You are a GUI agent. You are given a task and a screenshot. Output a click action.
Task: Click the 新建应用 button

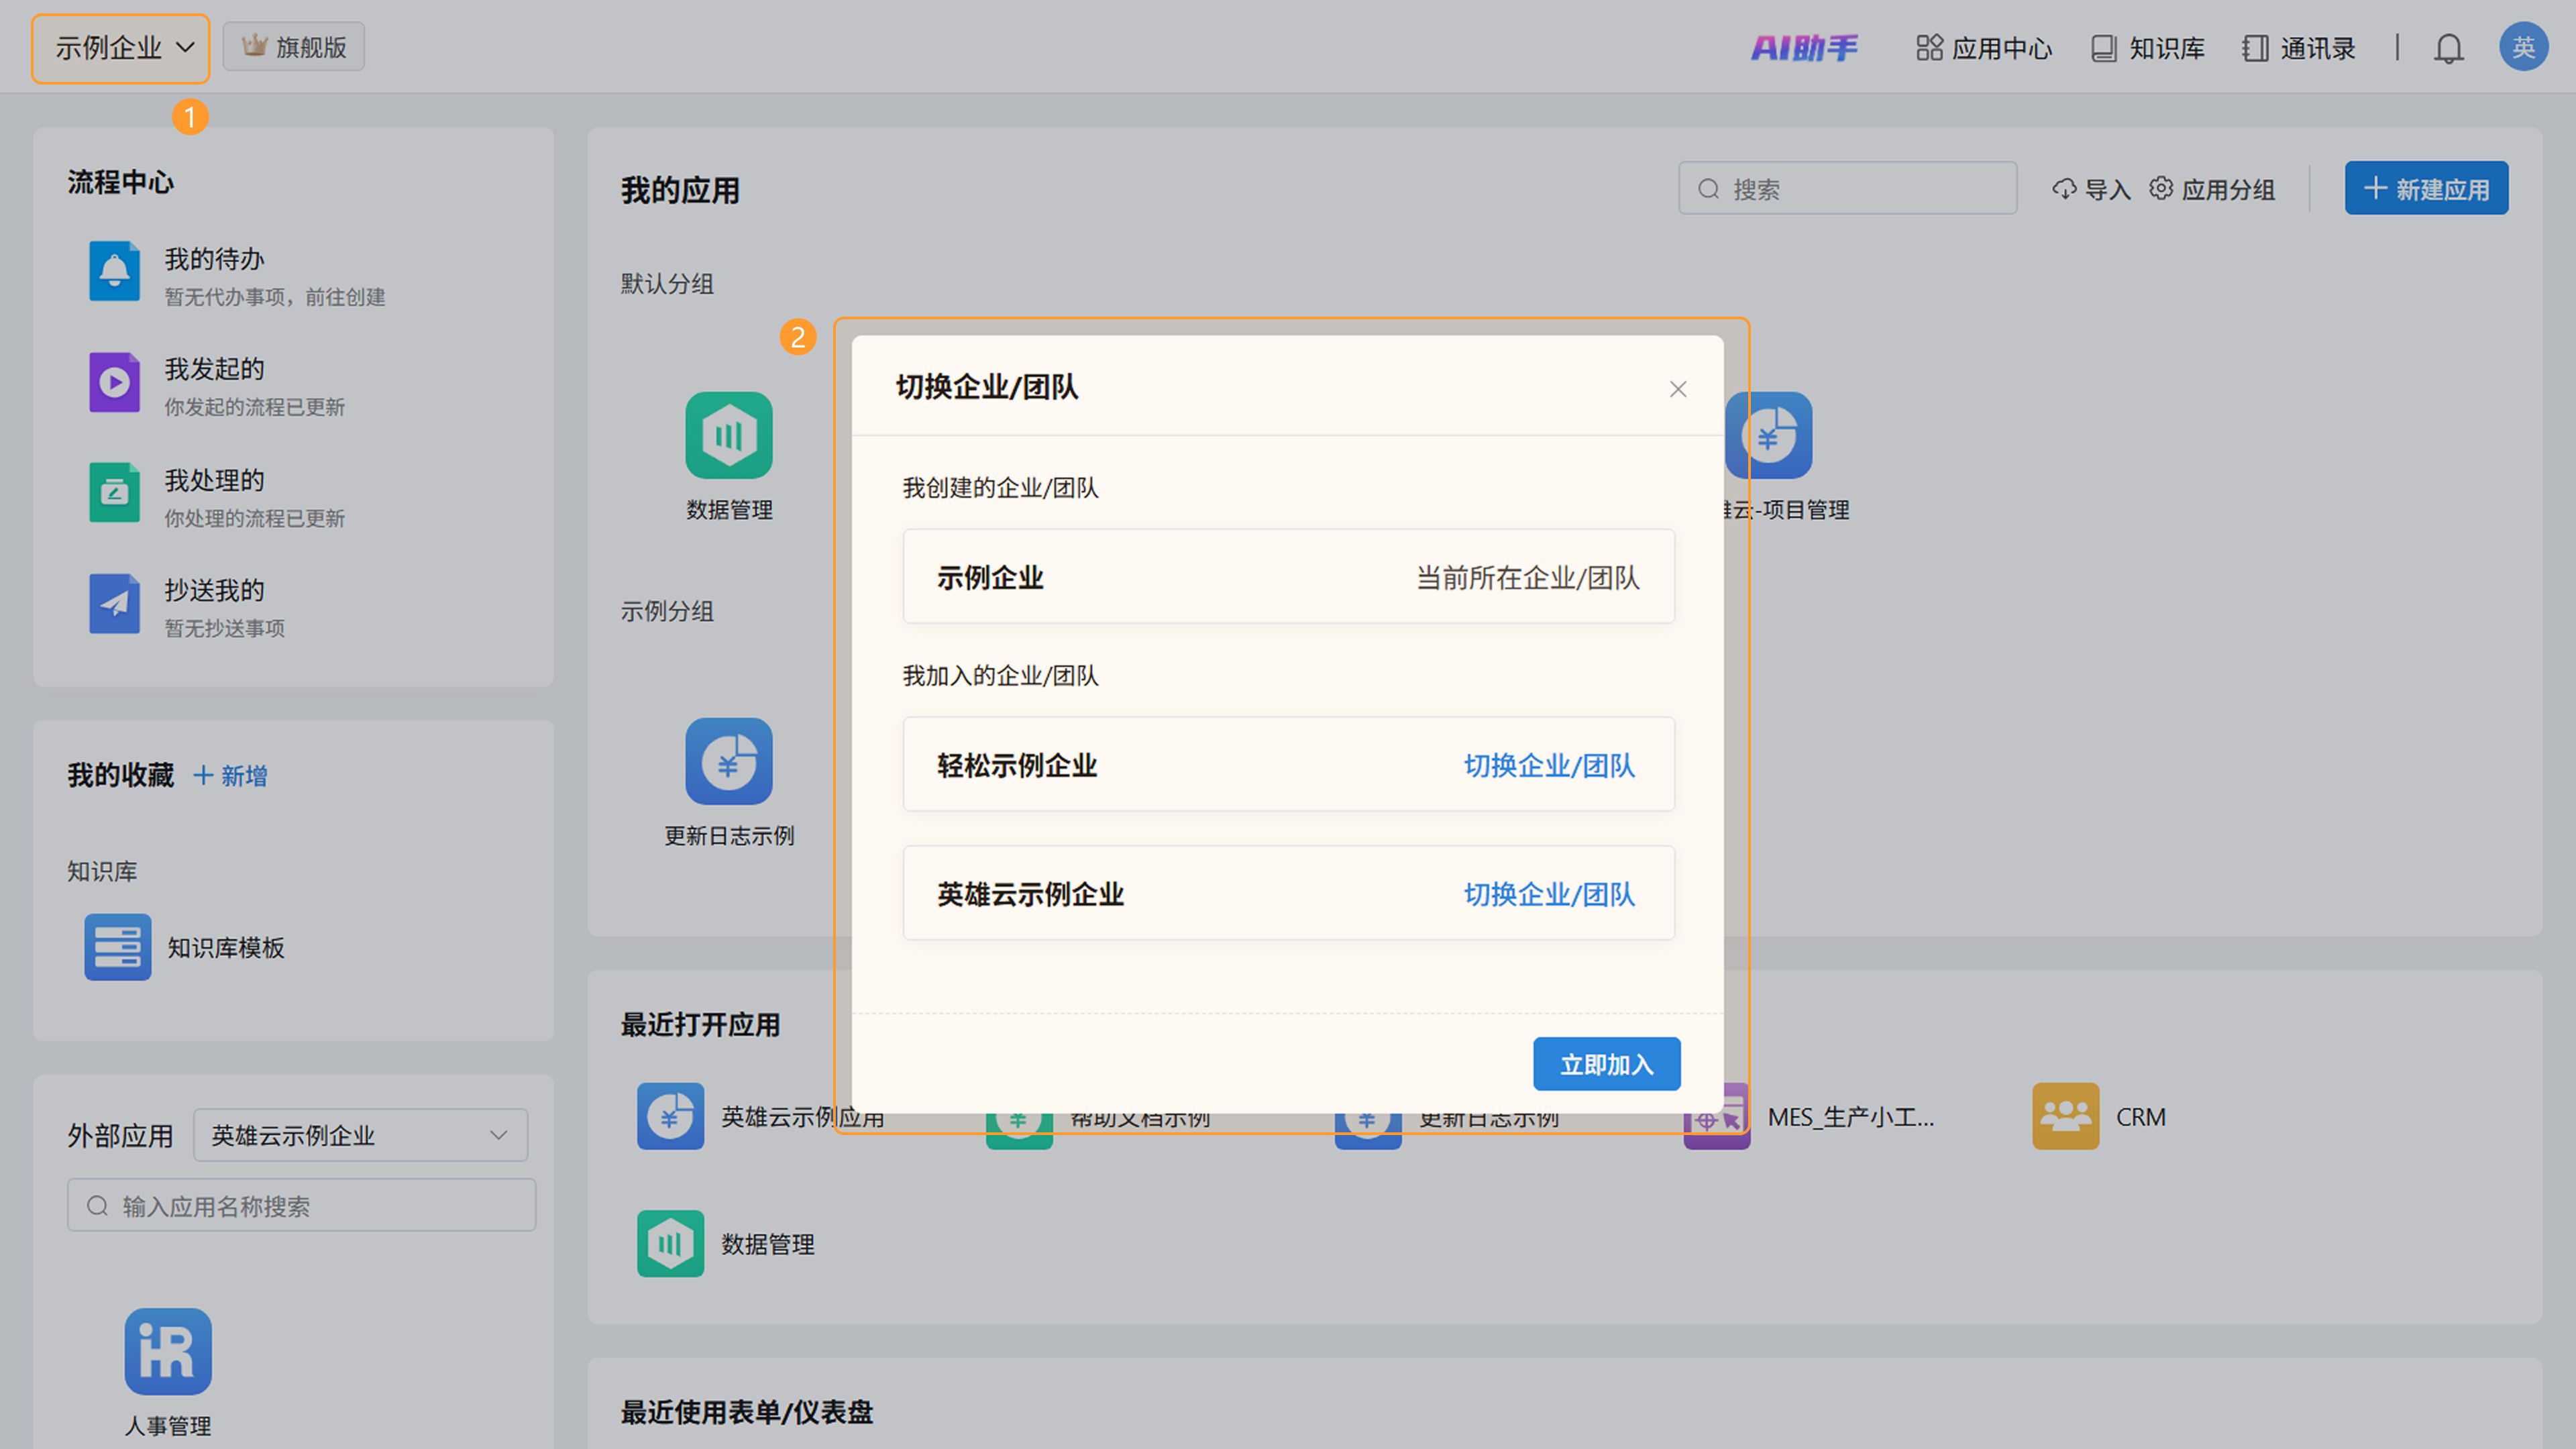coord(2426,188)
